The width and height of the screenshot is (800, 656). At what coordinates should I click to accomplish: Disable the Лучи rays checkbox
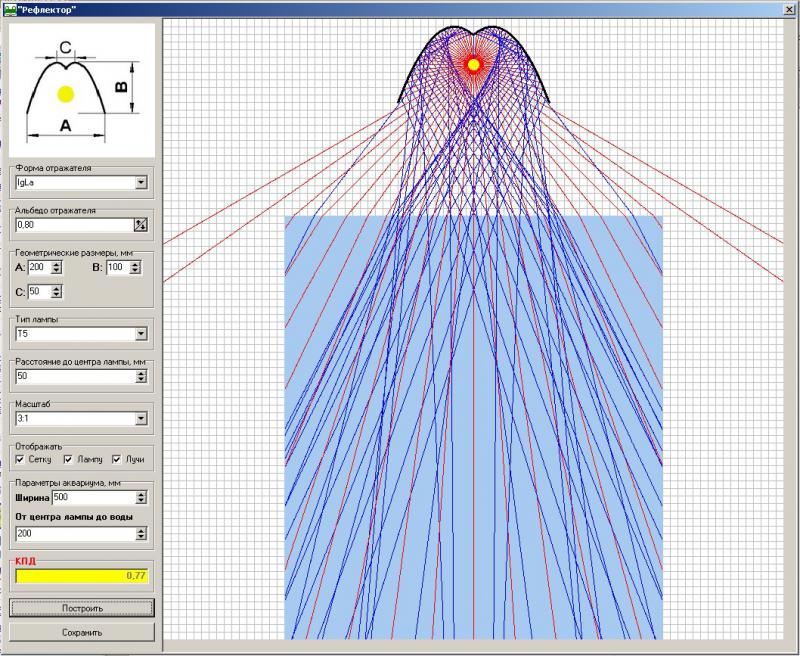tap(117, 459)
